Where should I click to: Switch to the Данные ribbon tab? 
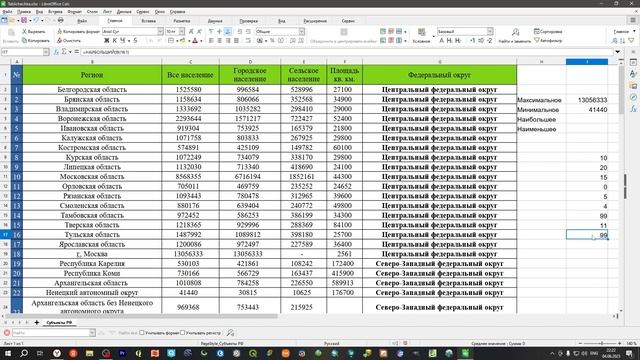click(x=215, y=20)
